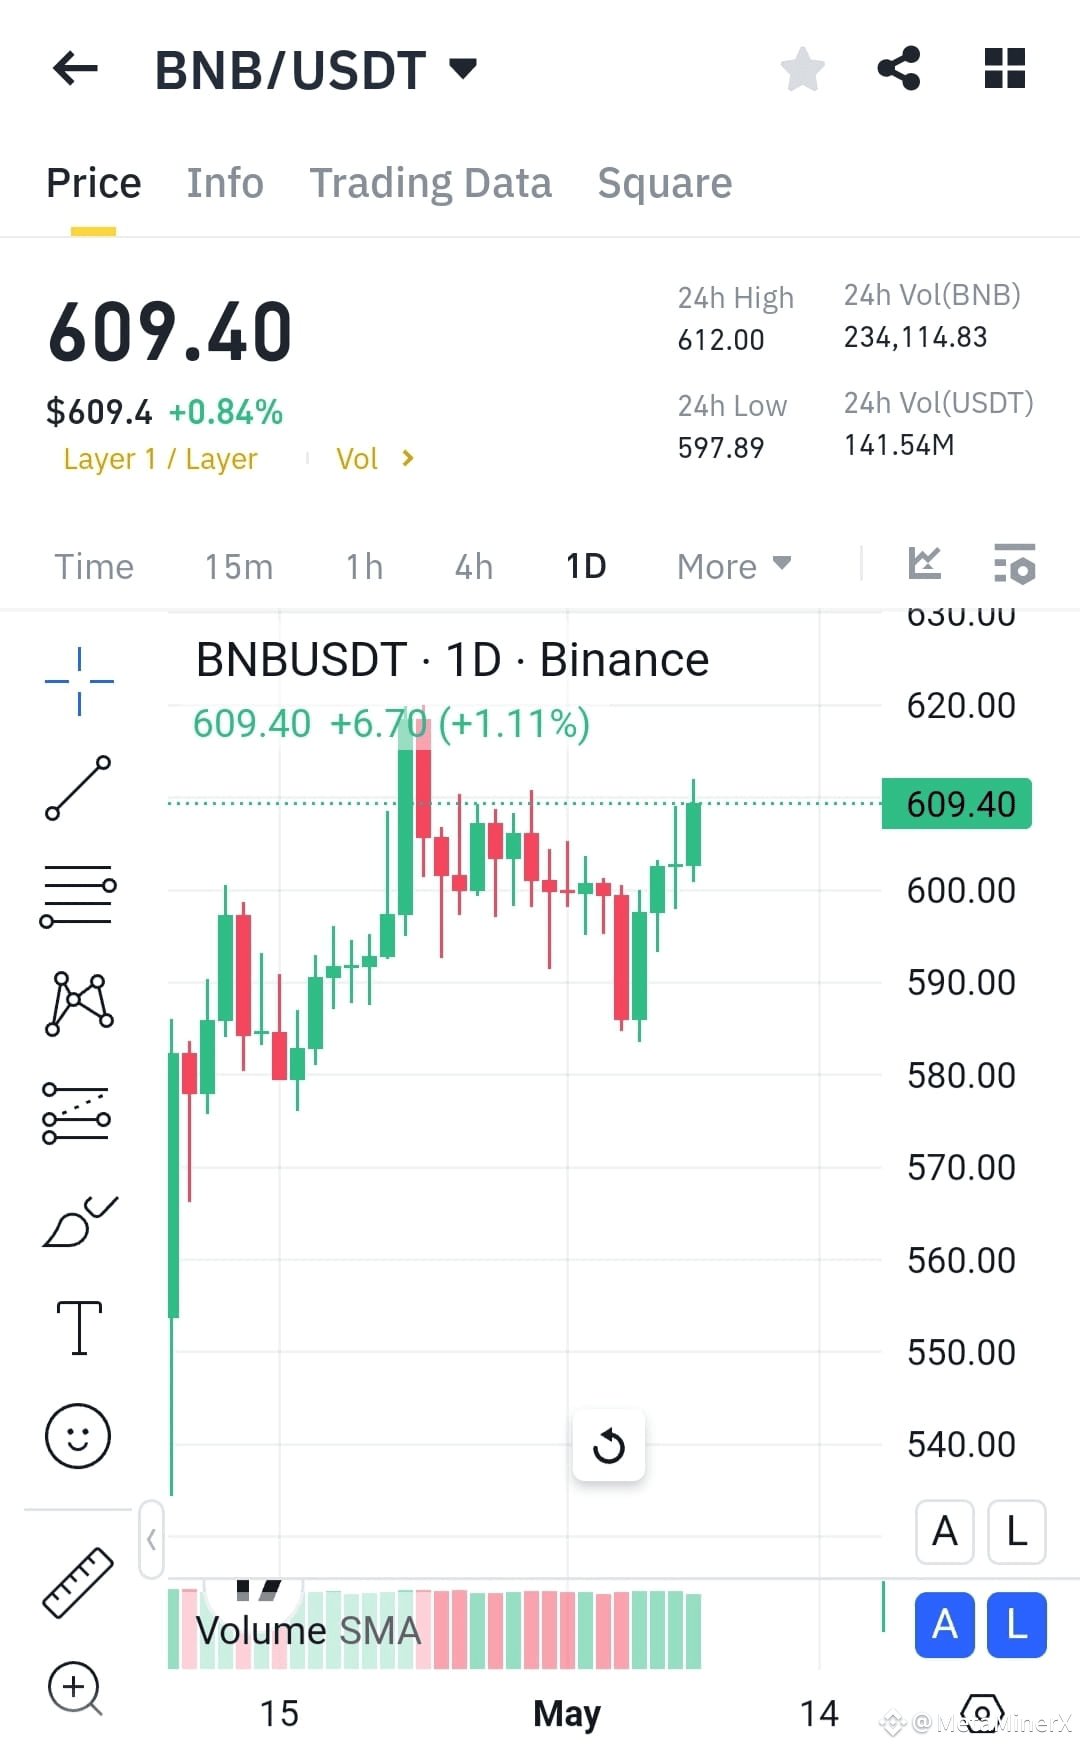Select the zoom in tool
The width and height of the screenshot is (1080, 1748).
(75, 1688)
